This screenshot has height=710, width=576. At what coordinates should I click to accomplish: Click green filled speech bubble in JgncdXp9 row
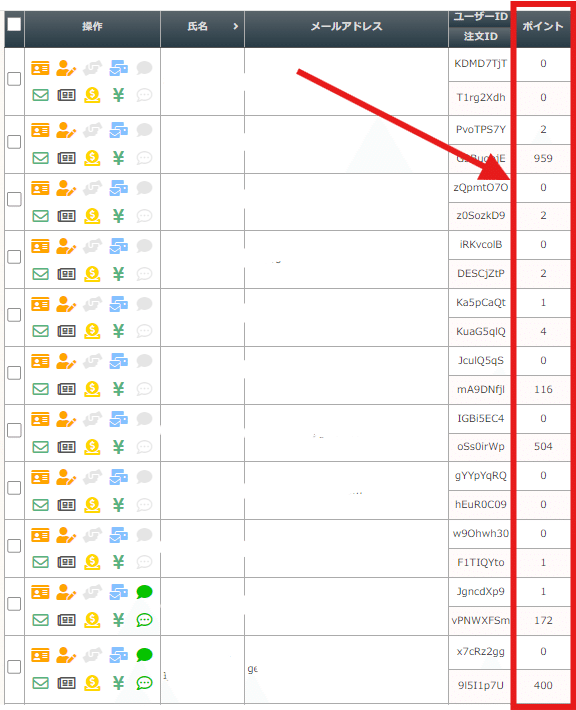pos(144,592)
